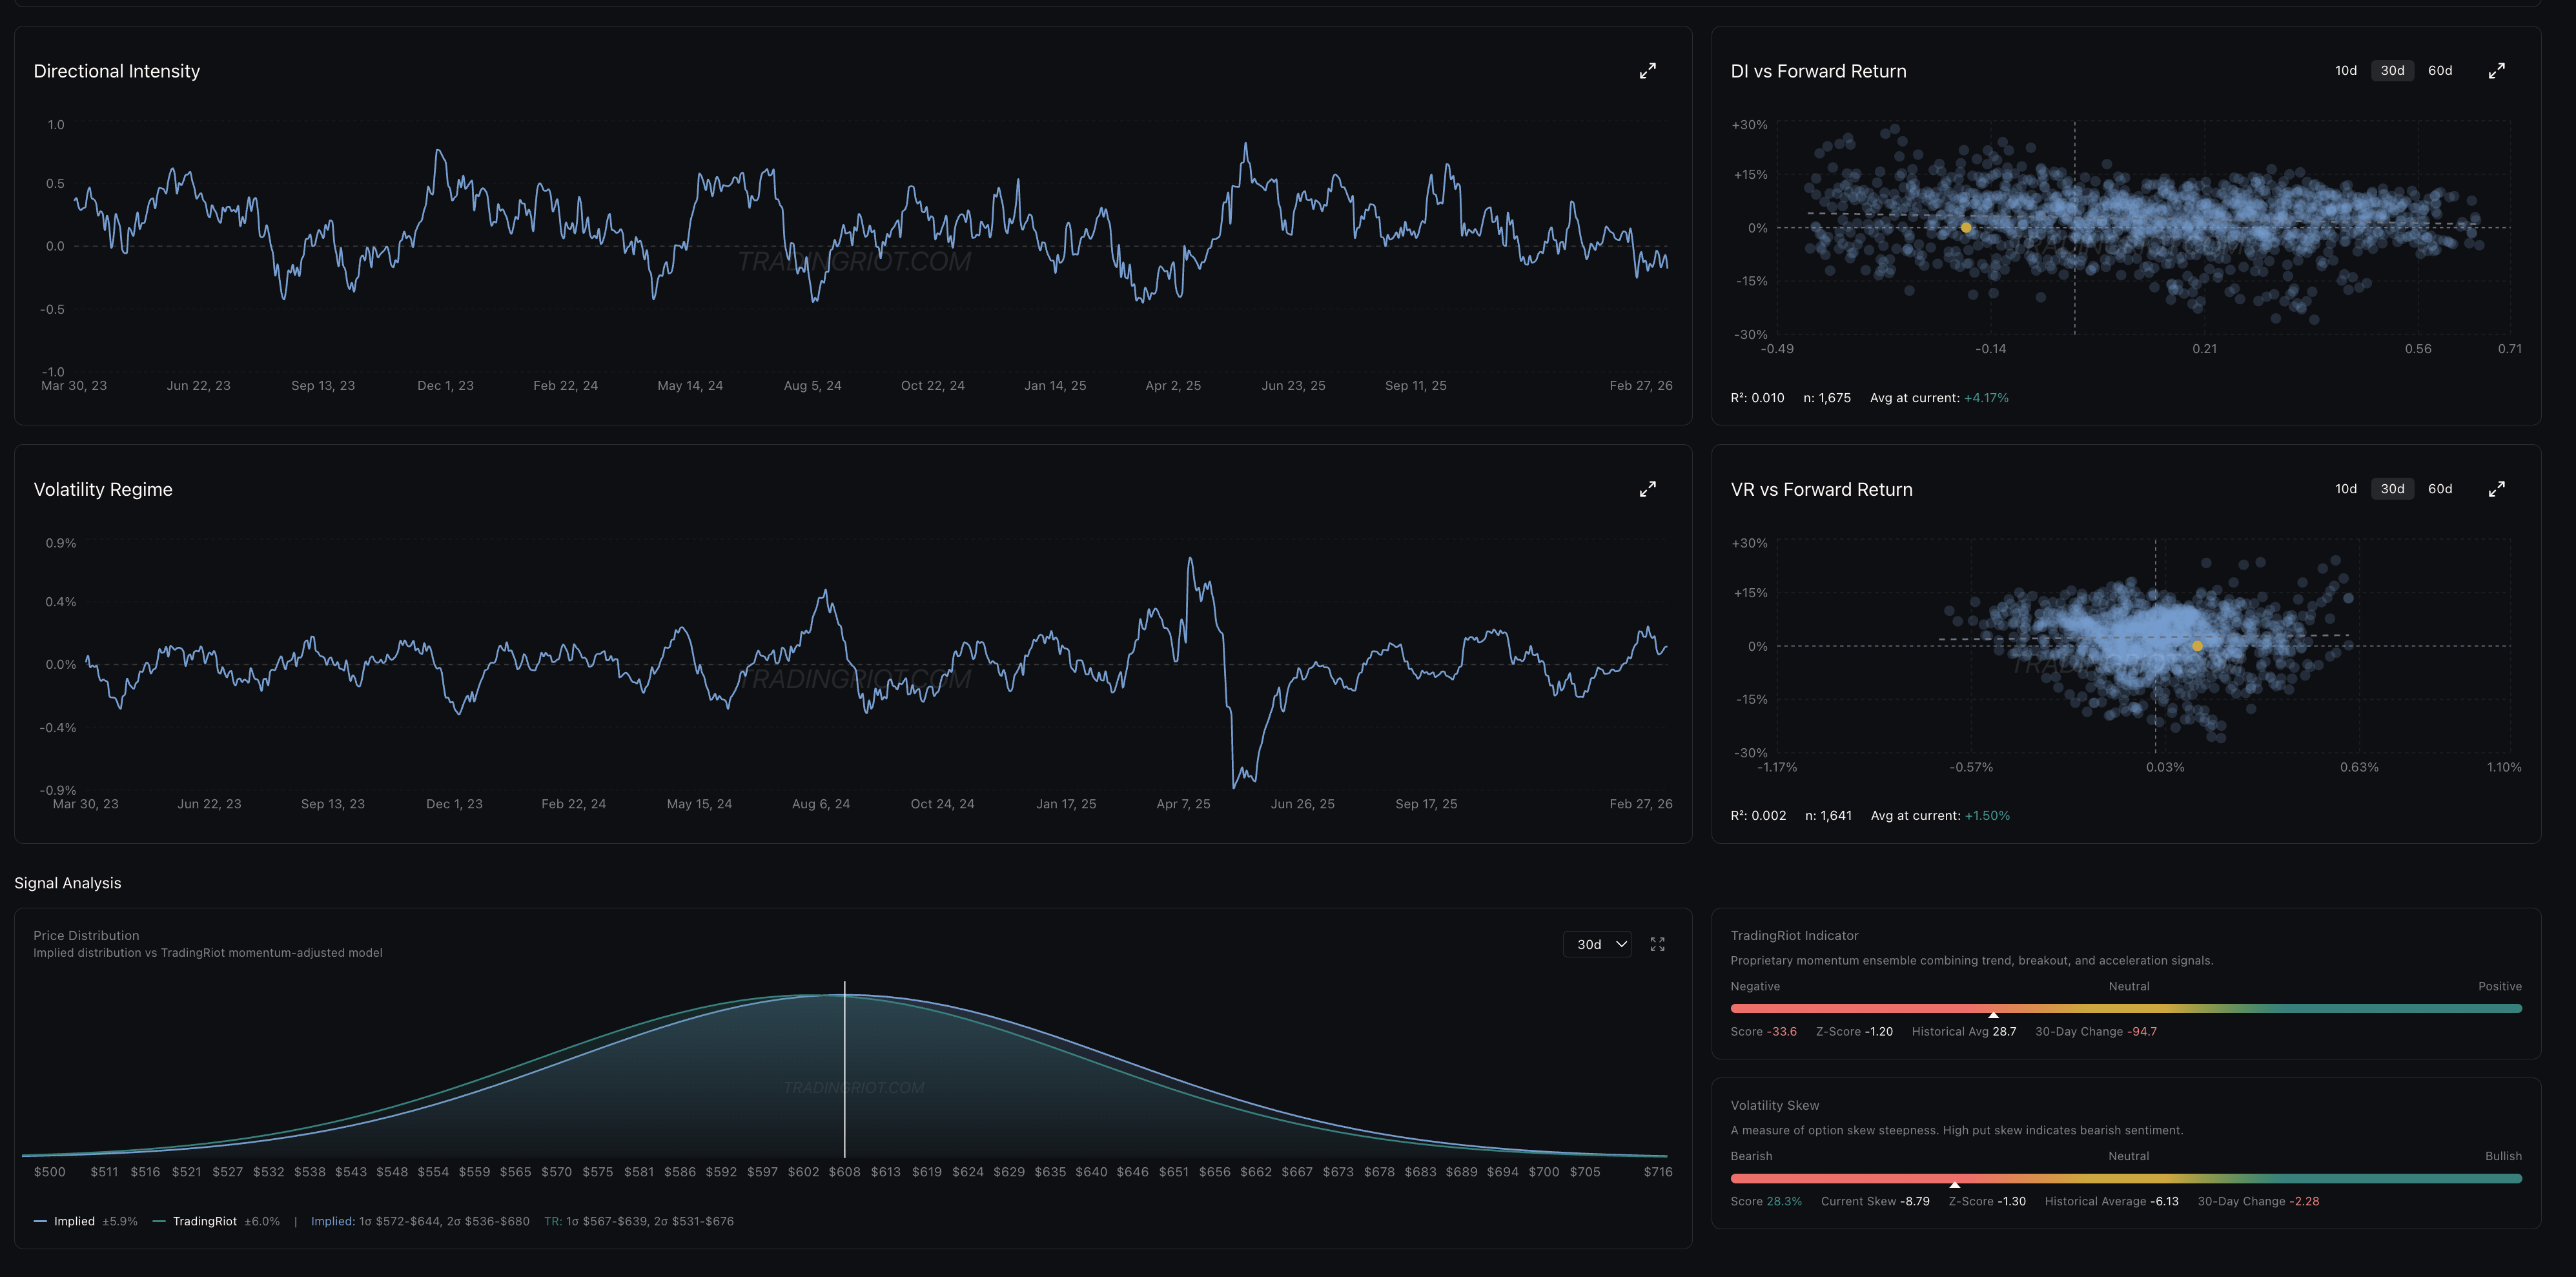Screen dimensions: 2576x1277
Task: Click the white current price line in distribution
Action: point(844,1070)
